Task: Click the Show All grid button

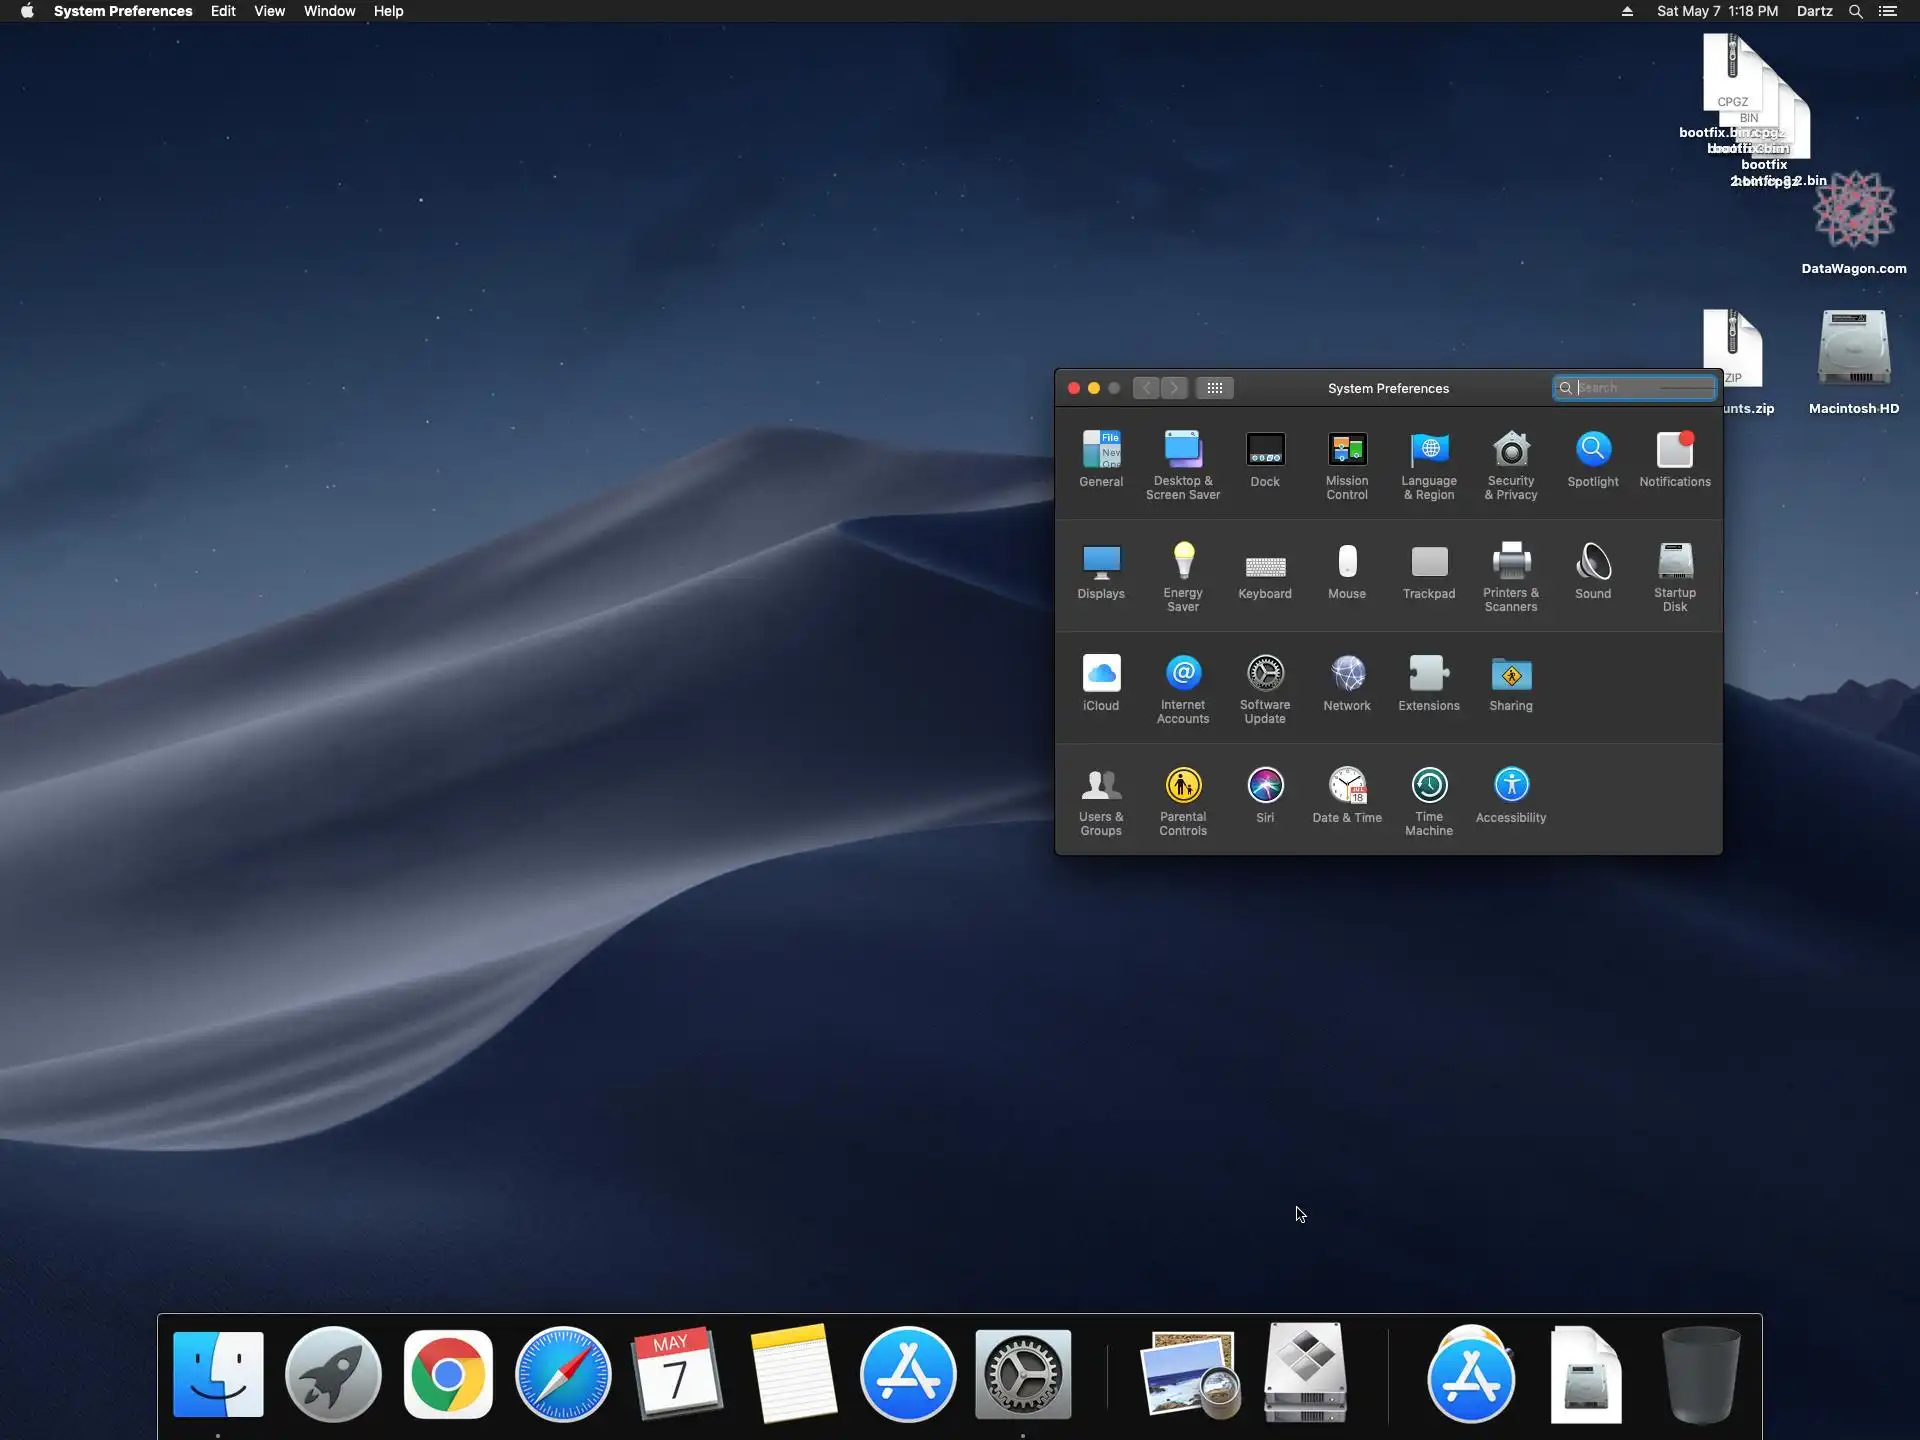Action: tap(1214, 388)
